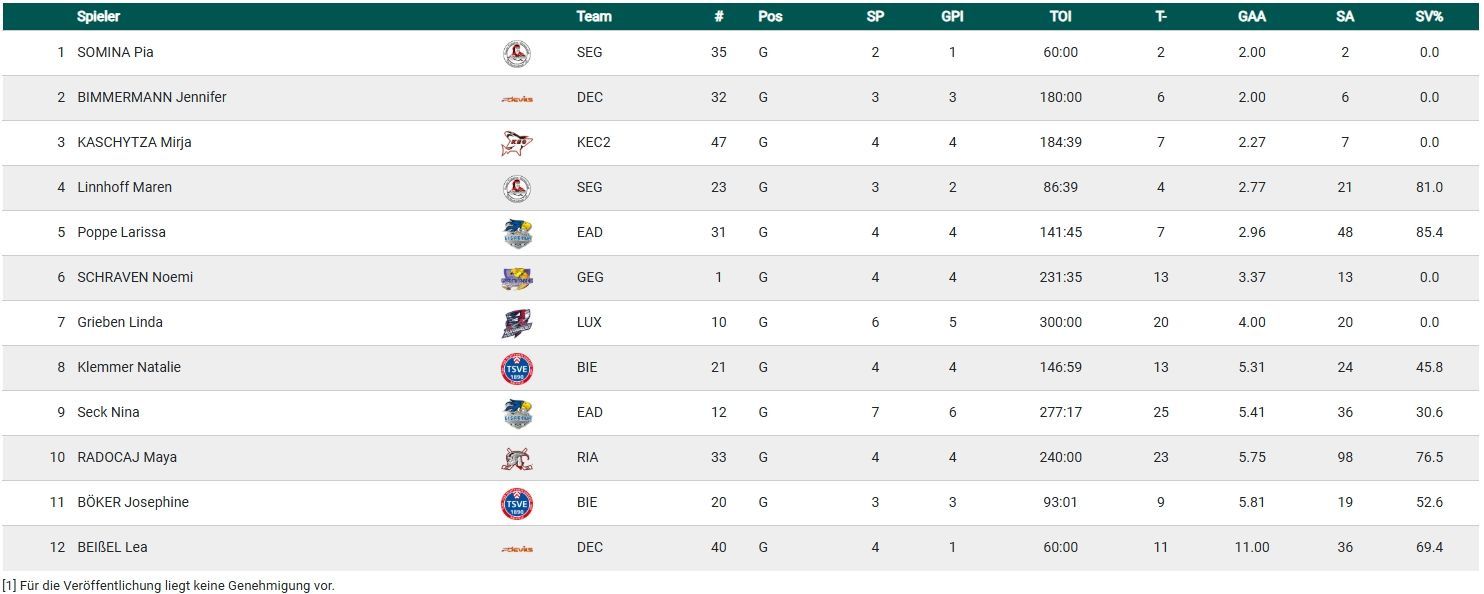This screenshot has width=1484, height=594.
Task: Open player Seck Nina
Action: [108, 412]
